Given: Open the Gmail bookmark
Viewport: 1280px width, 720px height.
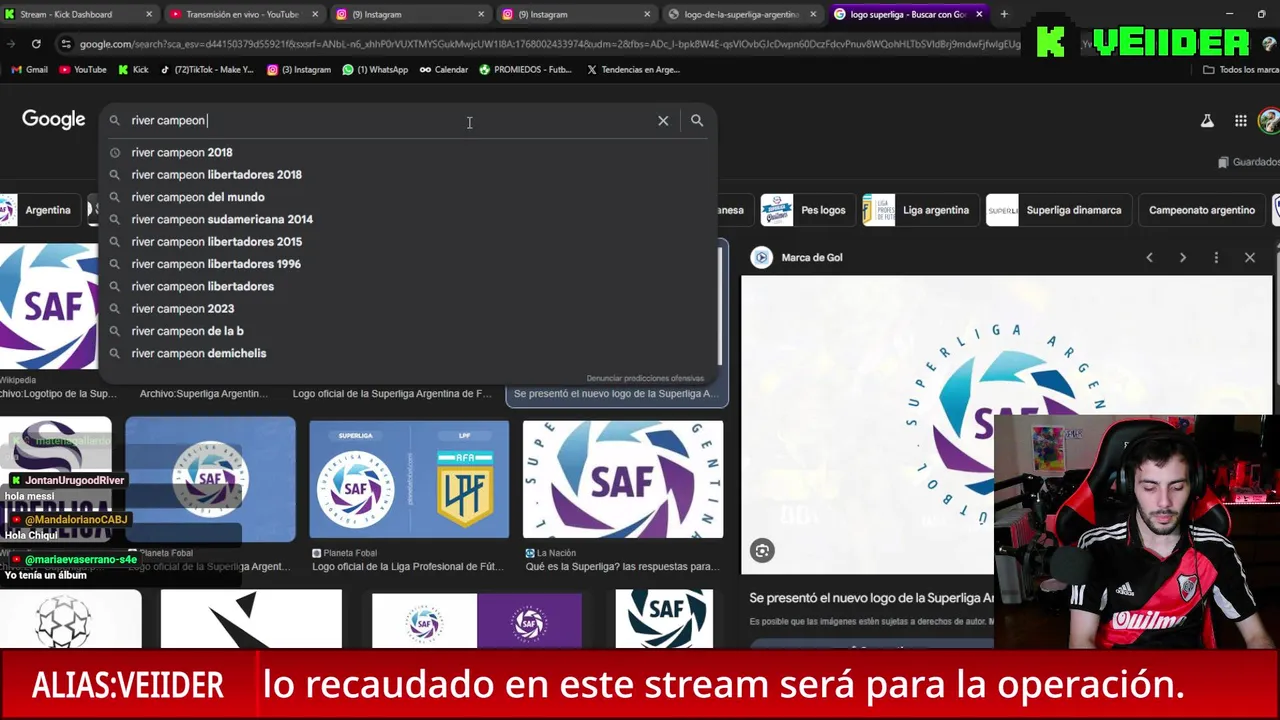Looking at the screenshot, I should (x=29, y=70).
